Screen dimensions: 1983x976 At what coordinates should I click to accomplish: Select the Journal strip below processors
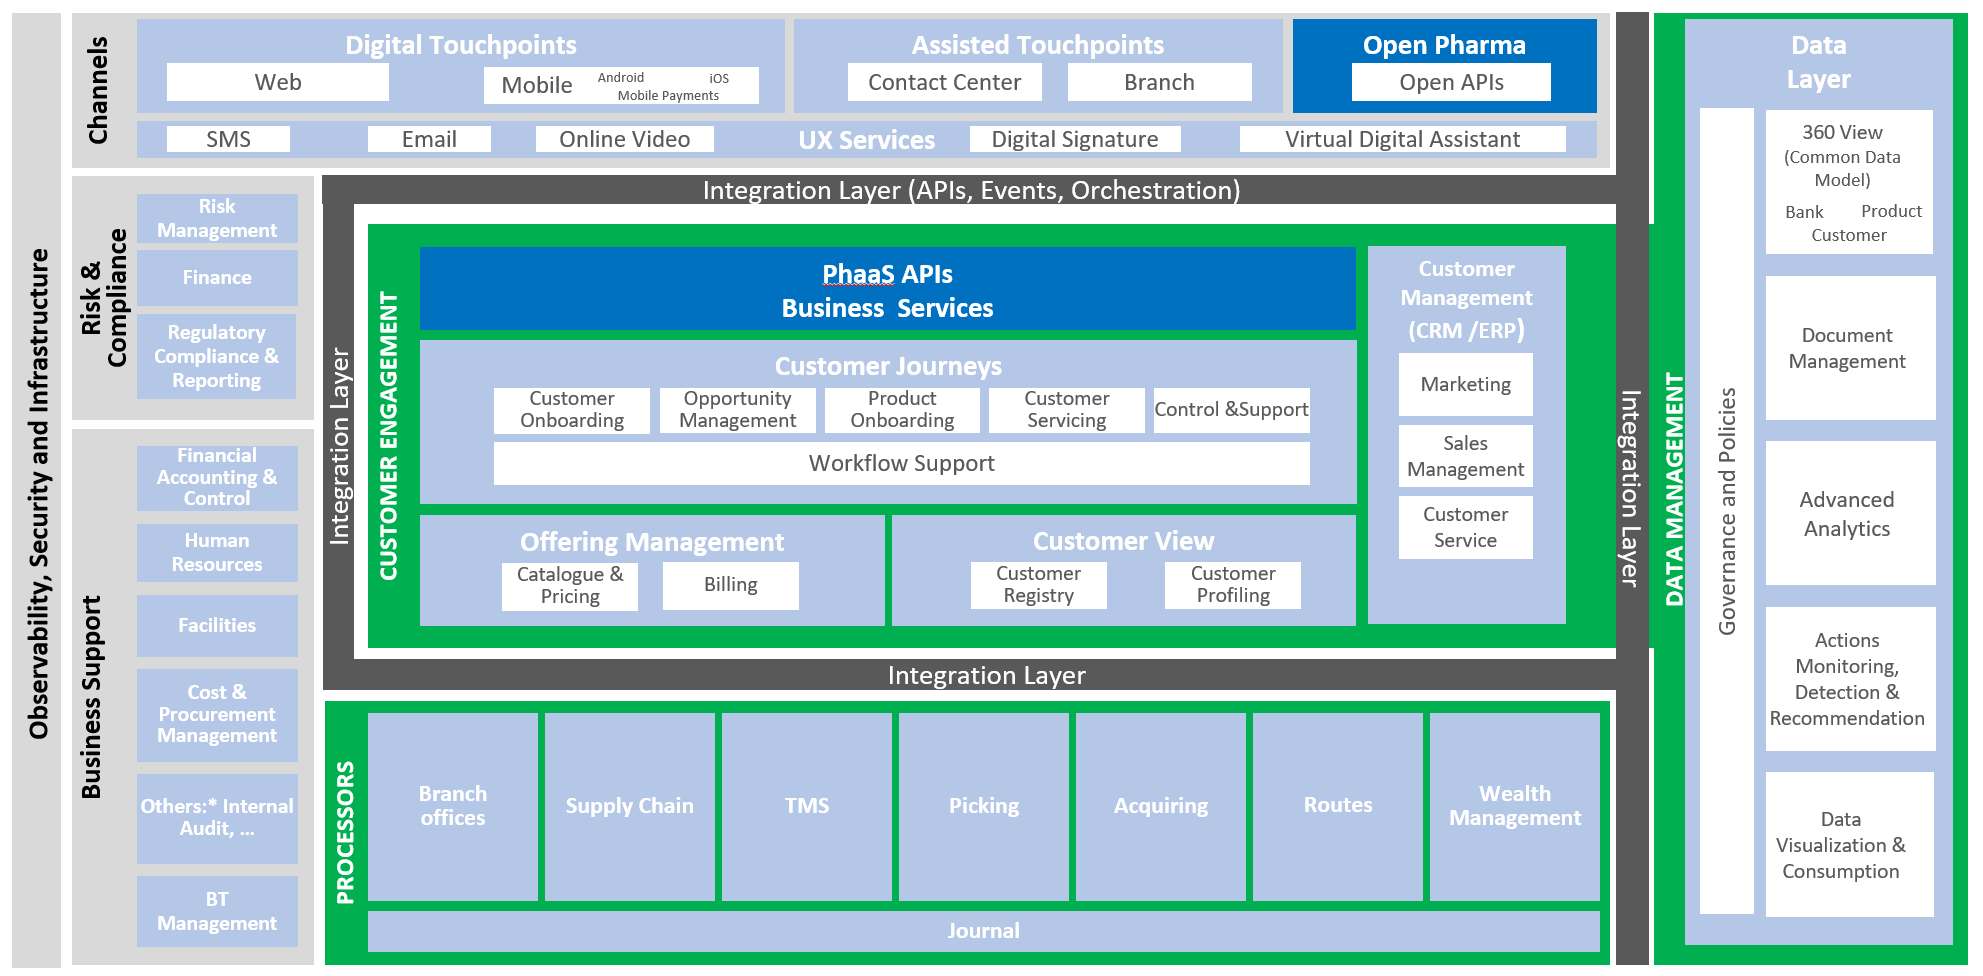point(983,930)
